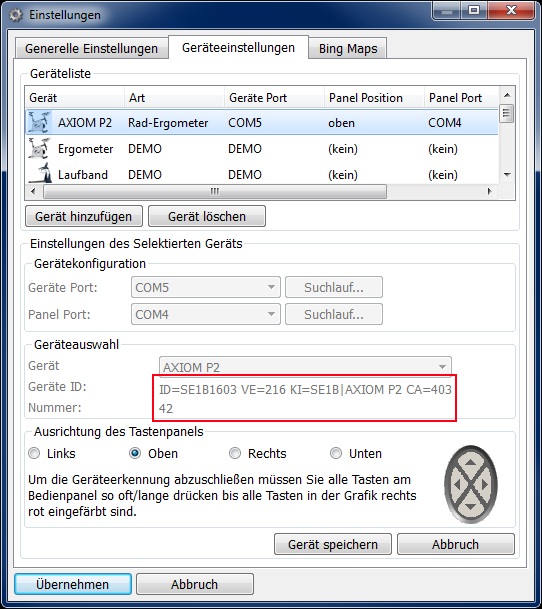Viewport: 542px width, 609px height.
Task: Expand the Panel Port COM4 dropdown
Action: (x=206, y=314)
